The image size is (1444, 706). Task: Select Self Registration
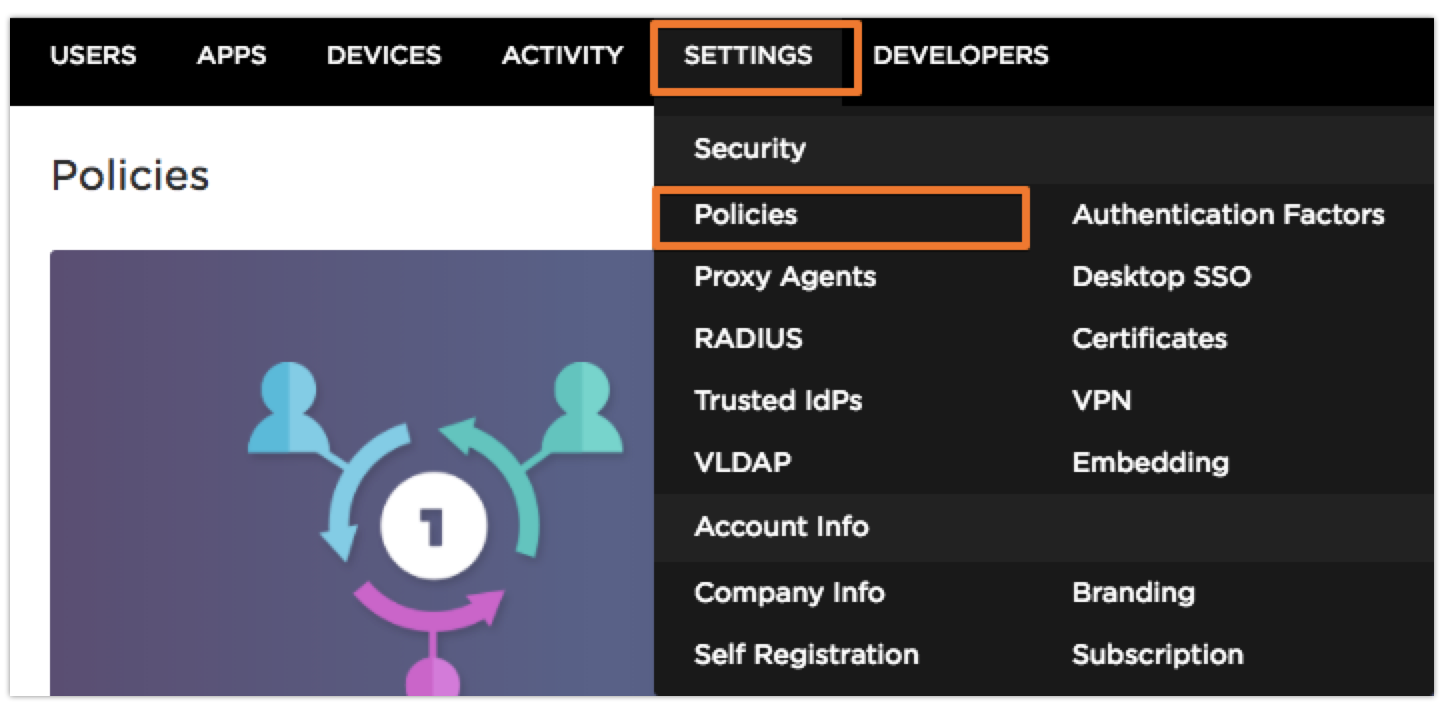(x=806, y=655)
